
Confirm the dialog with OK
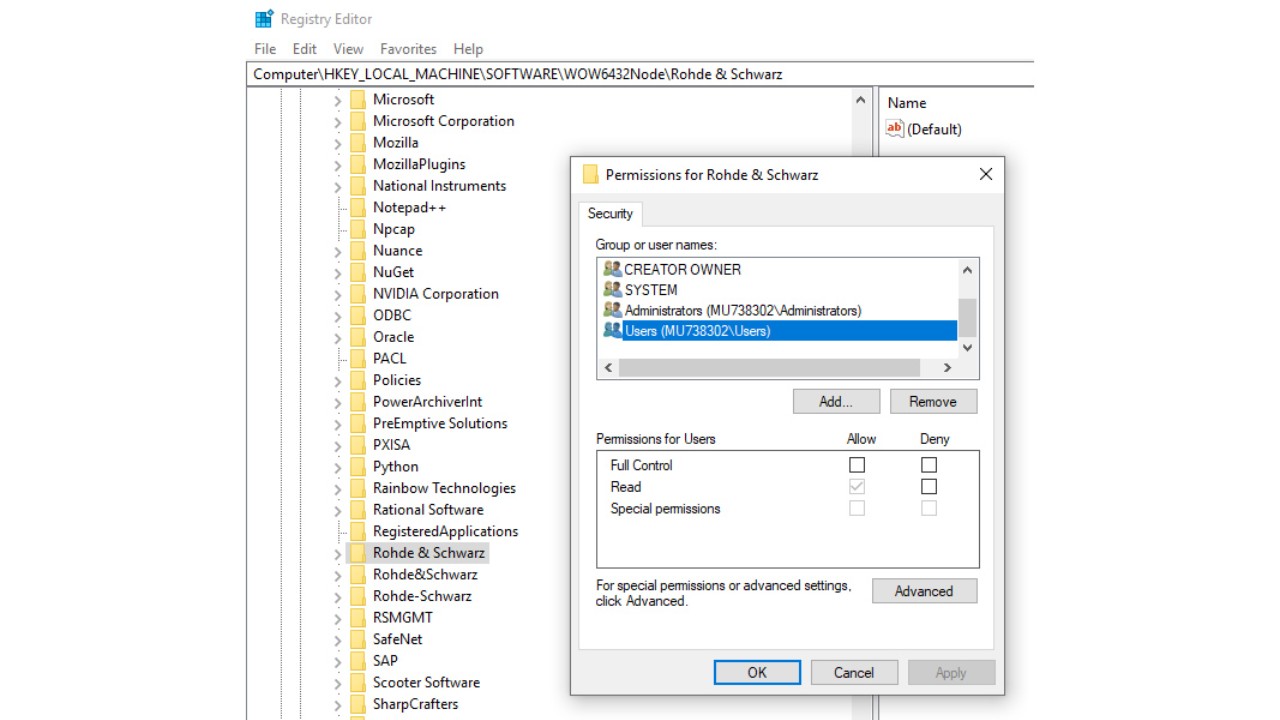[757, 672]
